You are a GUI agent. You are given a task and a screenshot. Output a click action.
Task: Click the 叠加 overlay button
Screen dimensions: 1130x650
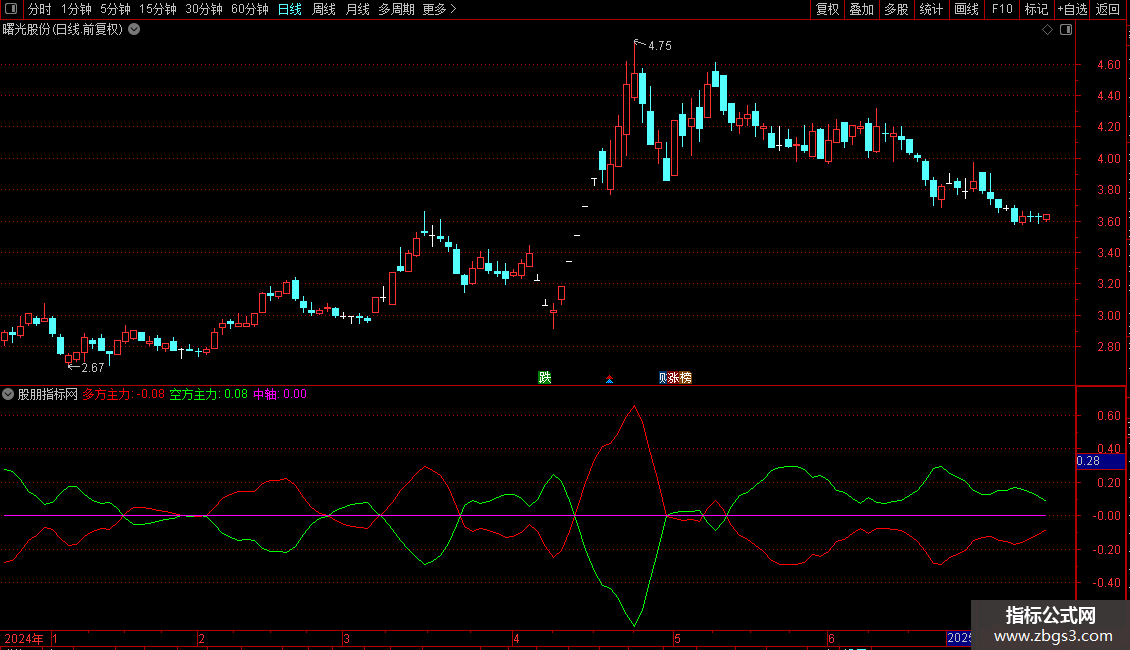coord(861,9)
